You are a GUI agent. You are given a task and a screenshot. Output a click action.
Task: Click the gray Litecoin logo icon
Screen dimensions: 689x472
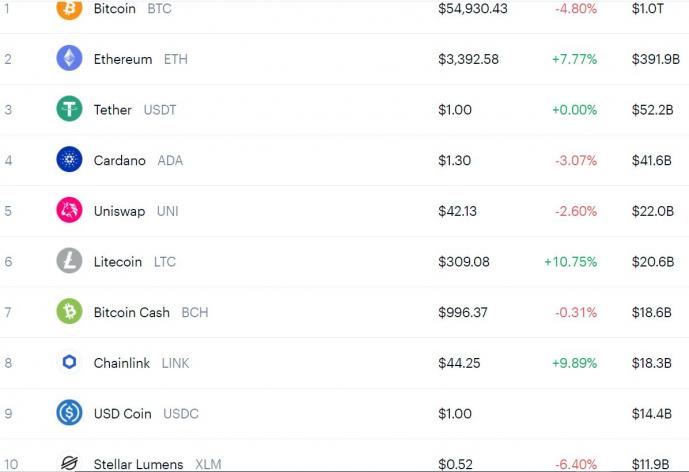[x=69, y=261]
